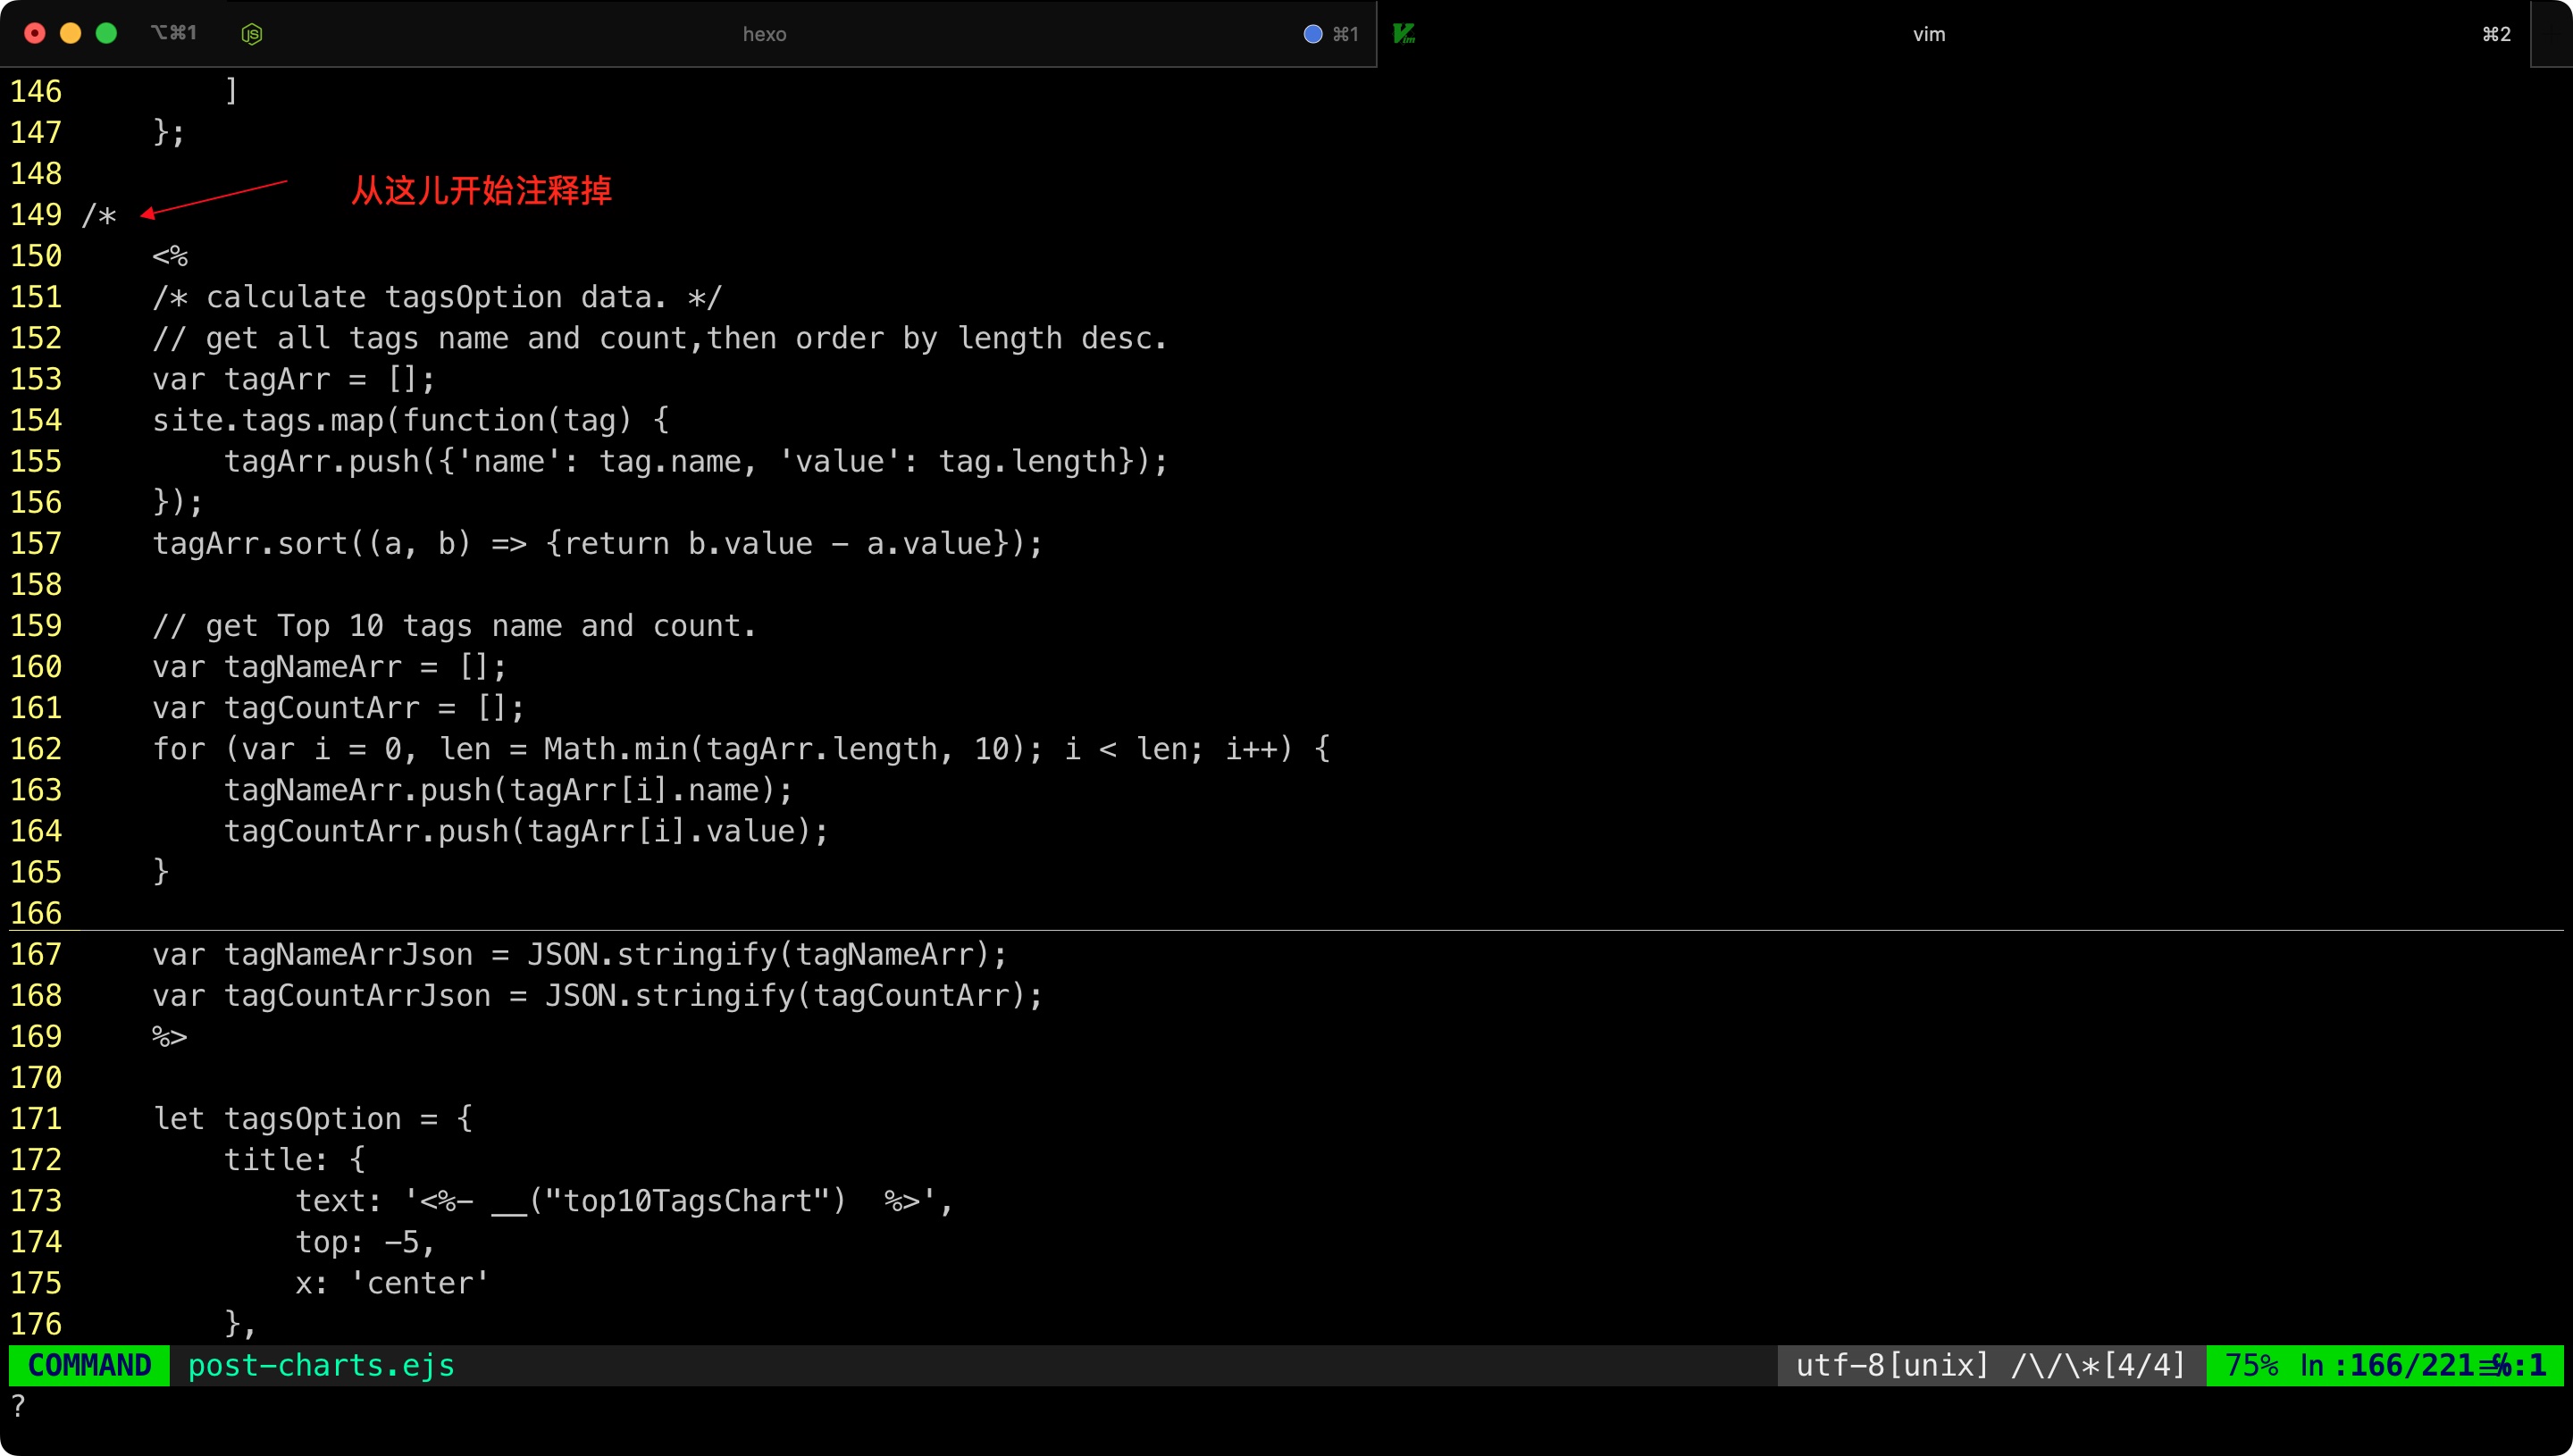Switch to the vim terminal tab
Viewport: 2573px width, 1456px height.
pyautogui.click(x=1928, y=34)
